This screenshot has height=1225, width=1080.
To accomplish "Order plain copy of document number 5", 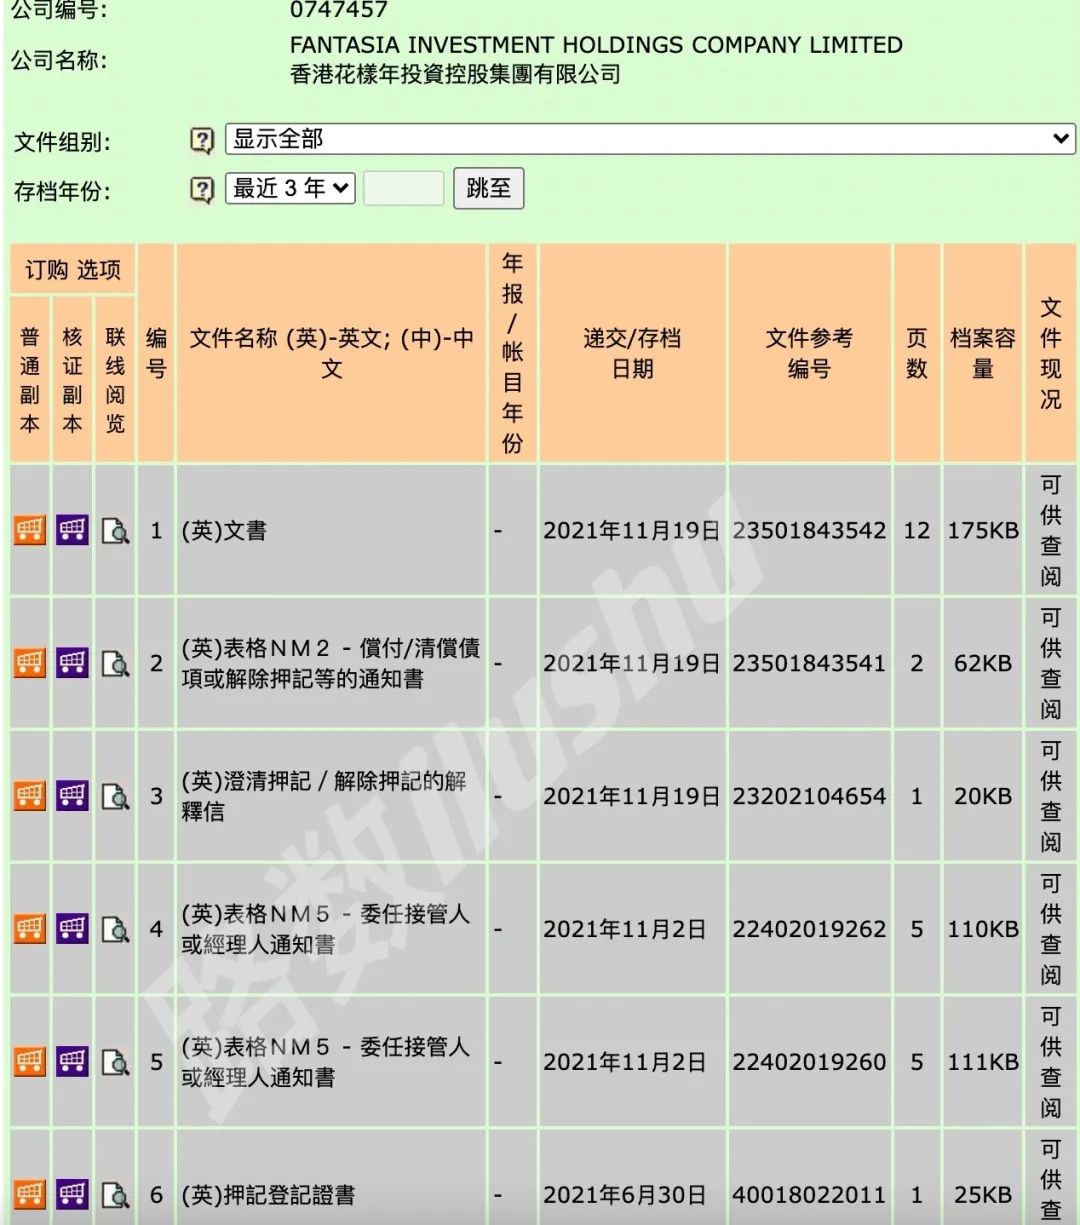I will (x=30, y=1062).
